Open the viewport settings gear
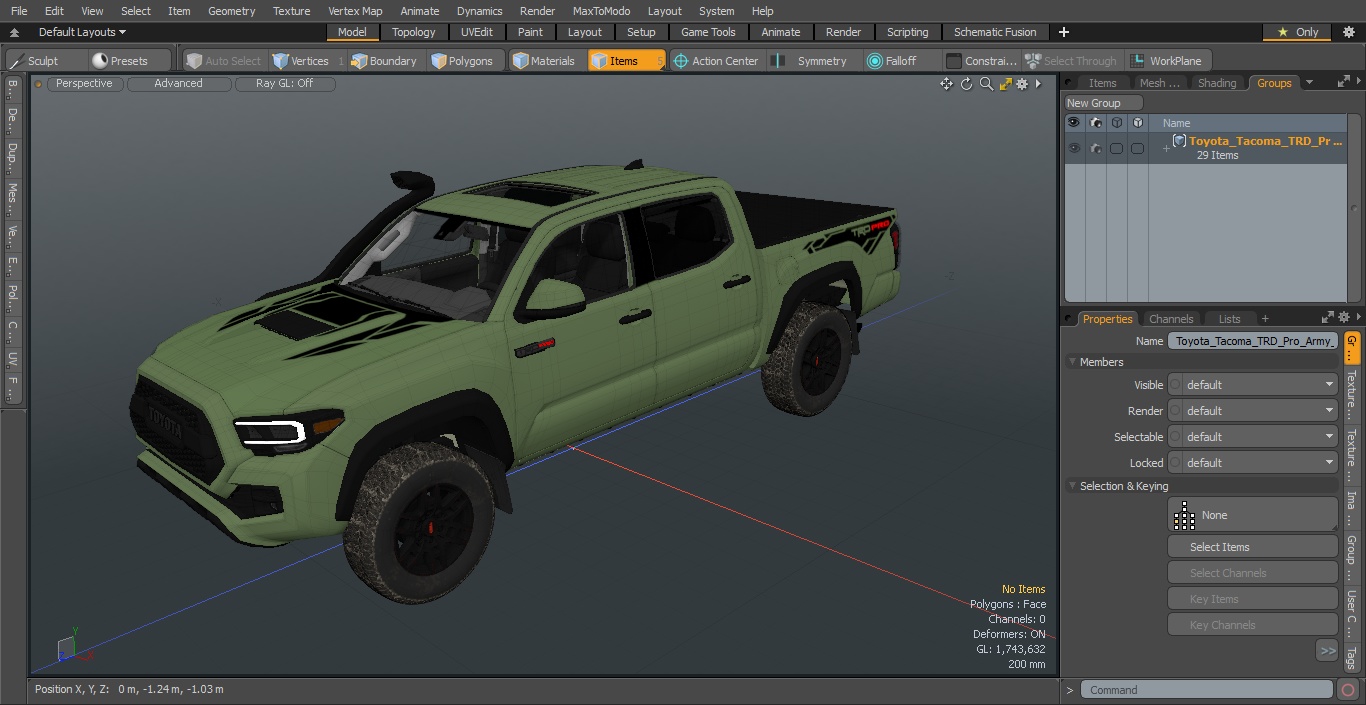 pyautogui.click(x=1022, y=84)
